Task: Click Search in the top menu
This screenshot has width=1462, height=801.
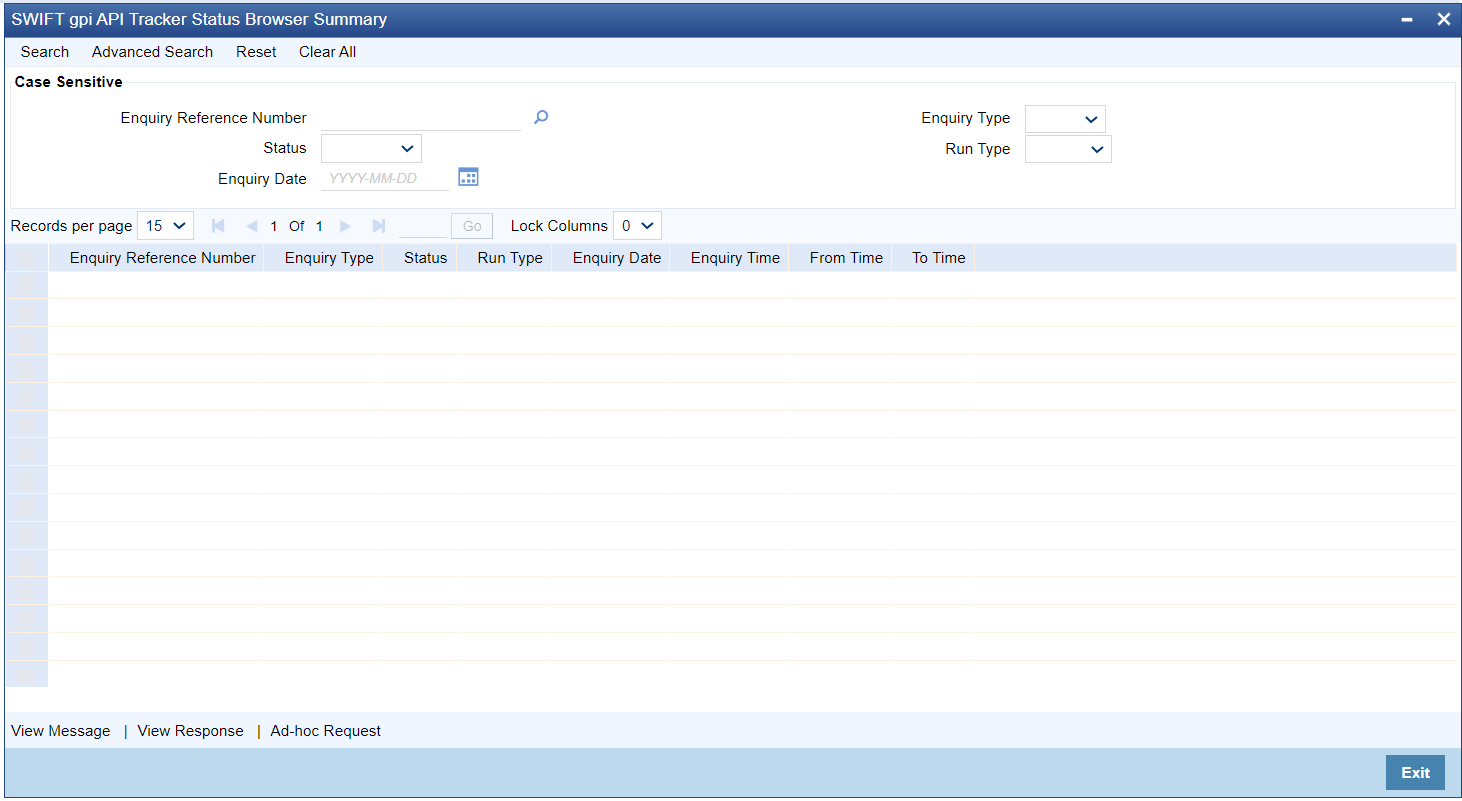Action: point(45,52)
